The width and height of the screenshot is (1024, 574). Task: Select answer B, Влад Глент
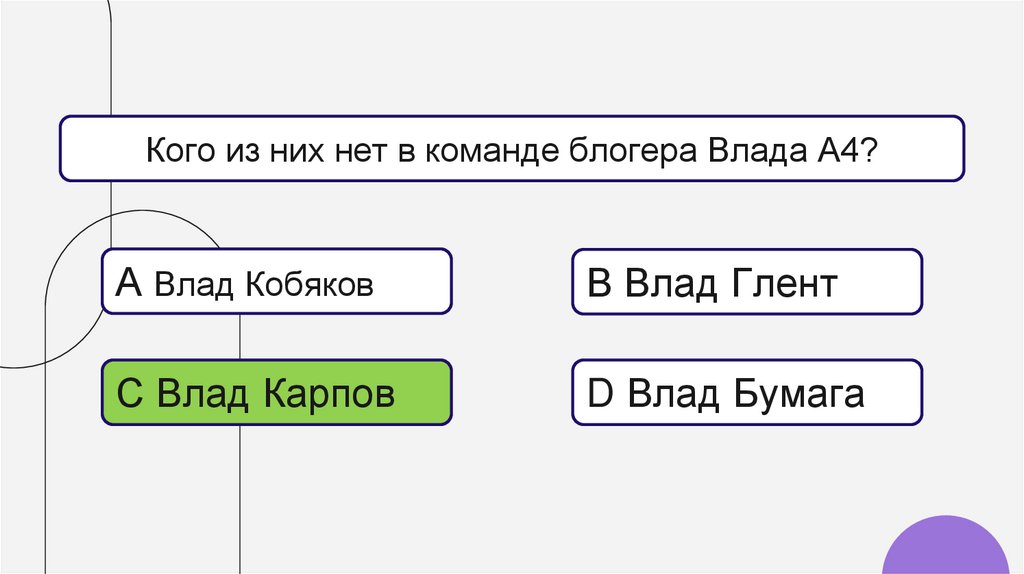(746, 282)
